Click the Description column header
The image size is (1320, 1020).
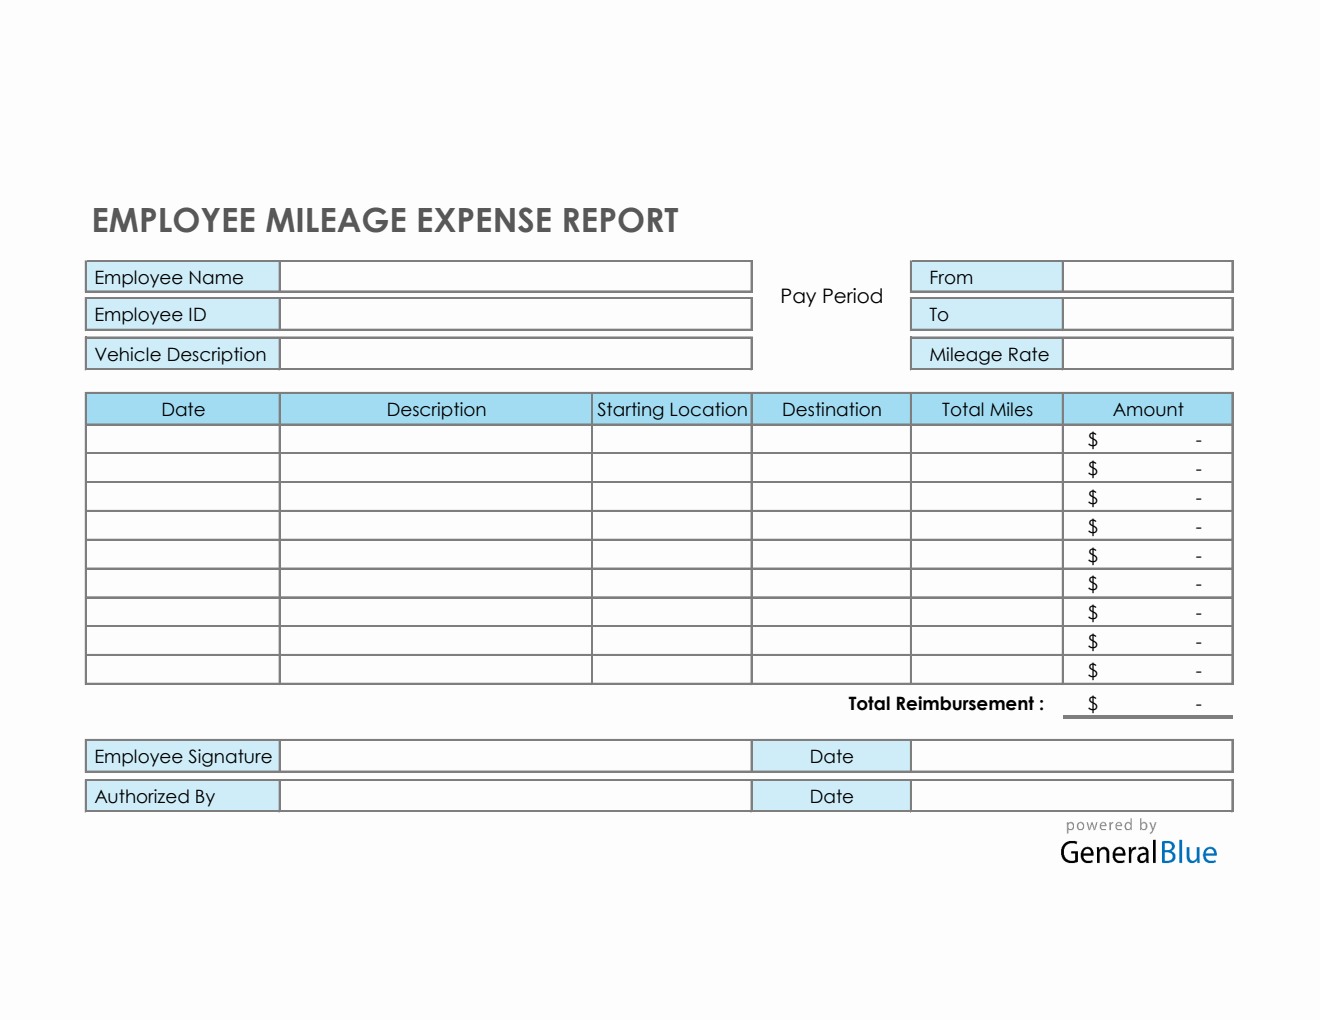click(x=436, y=409)
